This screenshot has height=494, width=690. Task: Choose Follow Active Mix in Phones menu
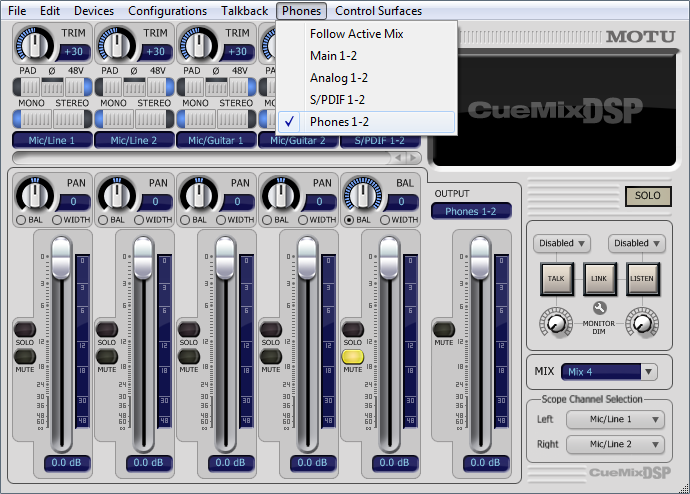point(367,34)
